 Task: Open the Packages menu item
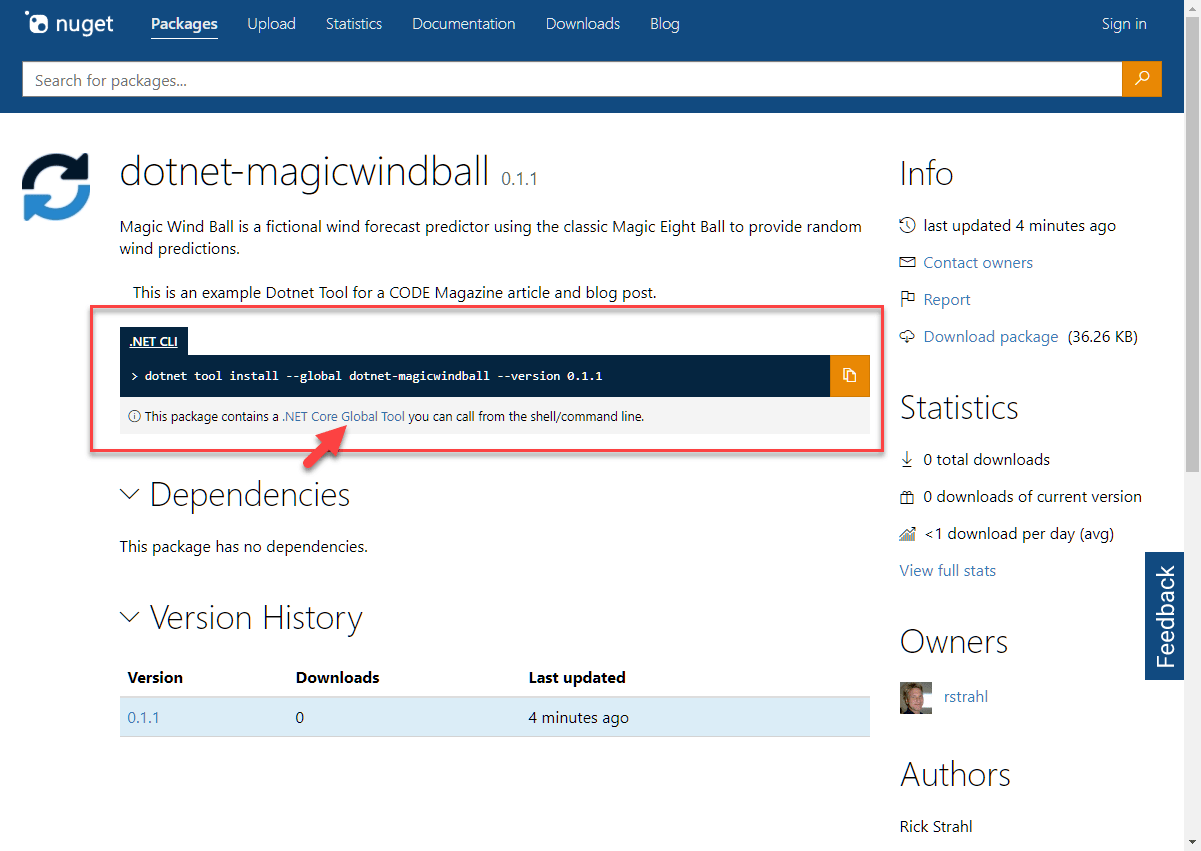click(184, 24)
